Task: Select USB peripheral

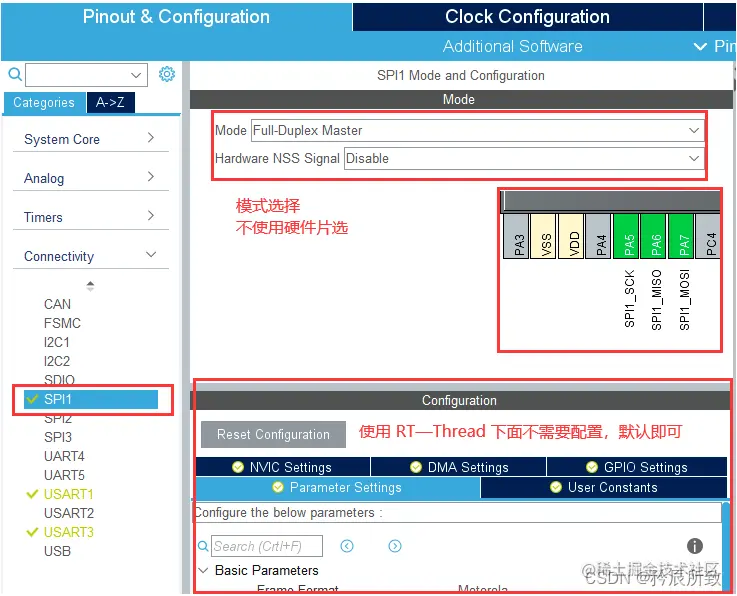Action: 57,551
